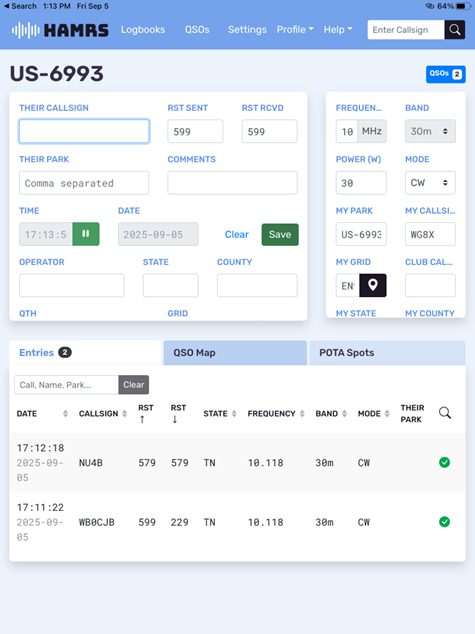
Task: Click the Frequency MHz field
Action: point(347,131)
